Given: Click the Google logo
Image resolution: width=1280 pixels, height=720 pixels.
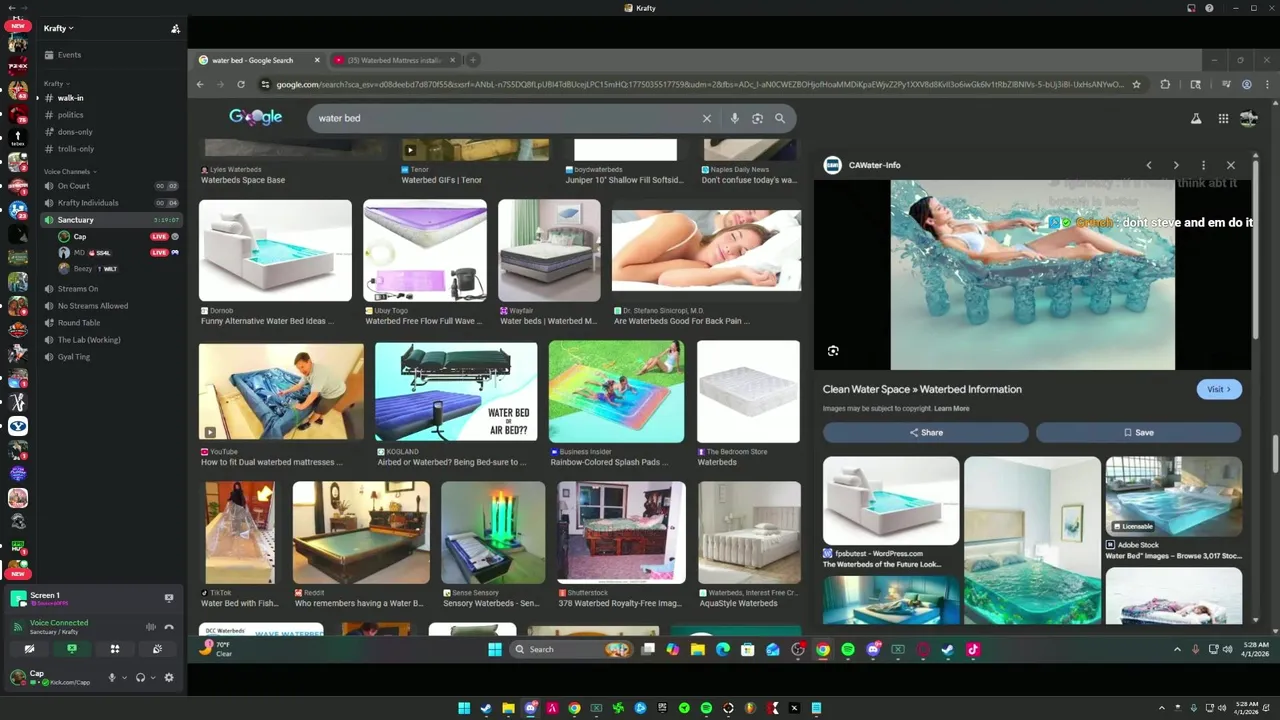Looking at the screenshot, I should pos(255,117).
